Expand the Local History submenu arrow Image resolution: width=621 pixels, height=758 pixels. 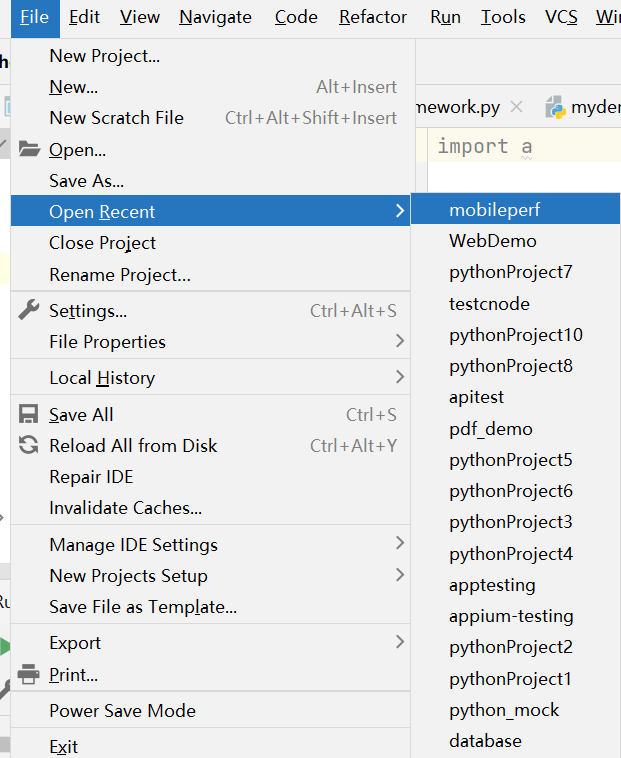pos(400,377)
